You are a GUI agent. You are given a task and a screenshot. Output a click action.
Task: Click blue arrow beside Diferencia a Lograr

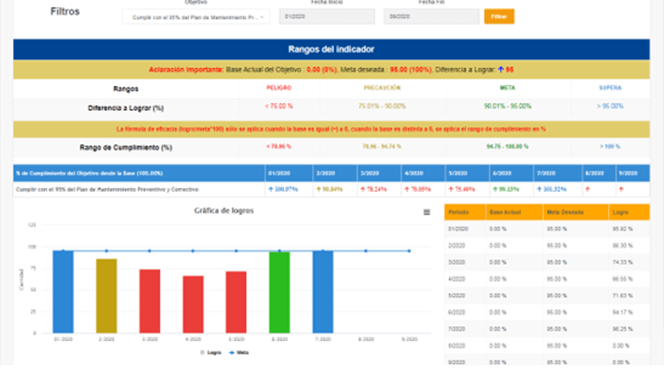click(501, 69)
